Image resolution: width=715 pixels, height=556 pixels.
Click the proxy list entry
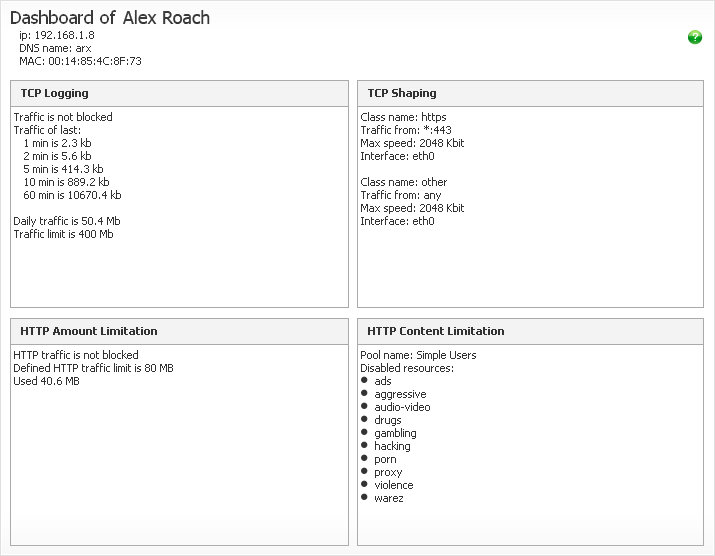[x=388, y=473]
